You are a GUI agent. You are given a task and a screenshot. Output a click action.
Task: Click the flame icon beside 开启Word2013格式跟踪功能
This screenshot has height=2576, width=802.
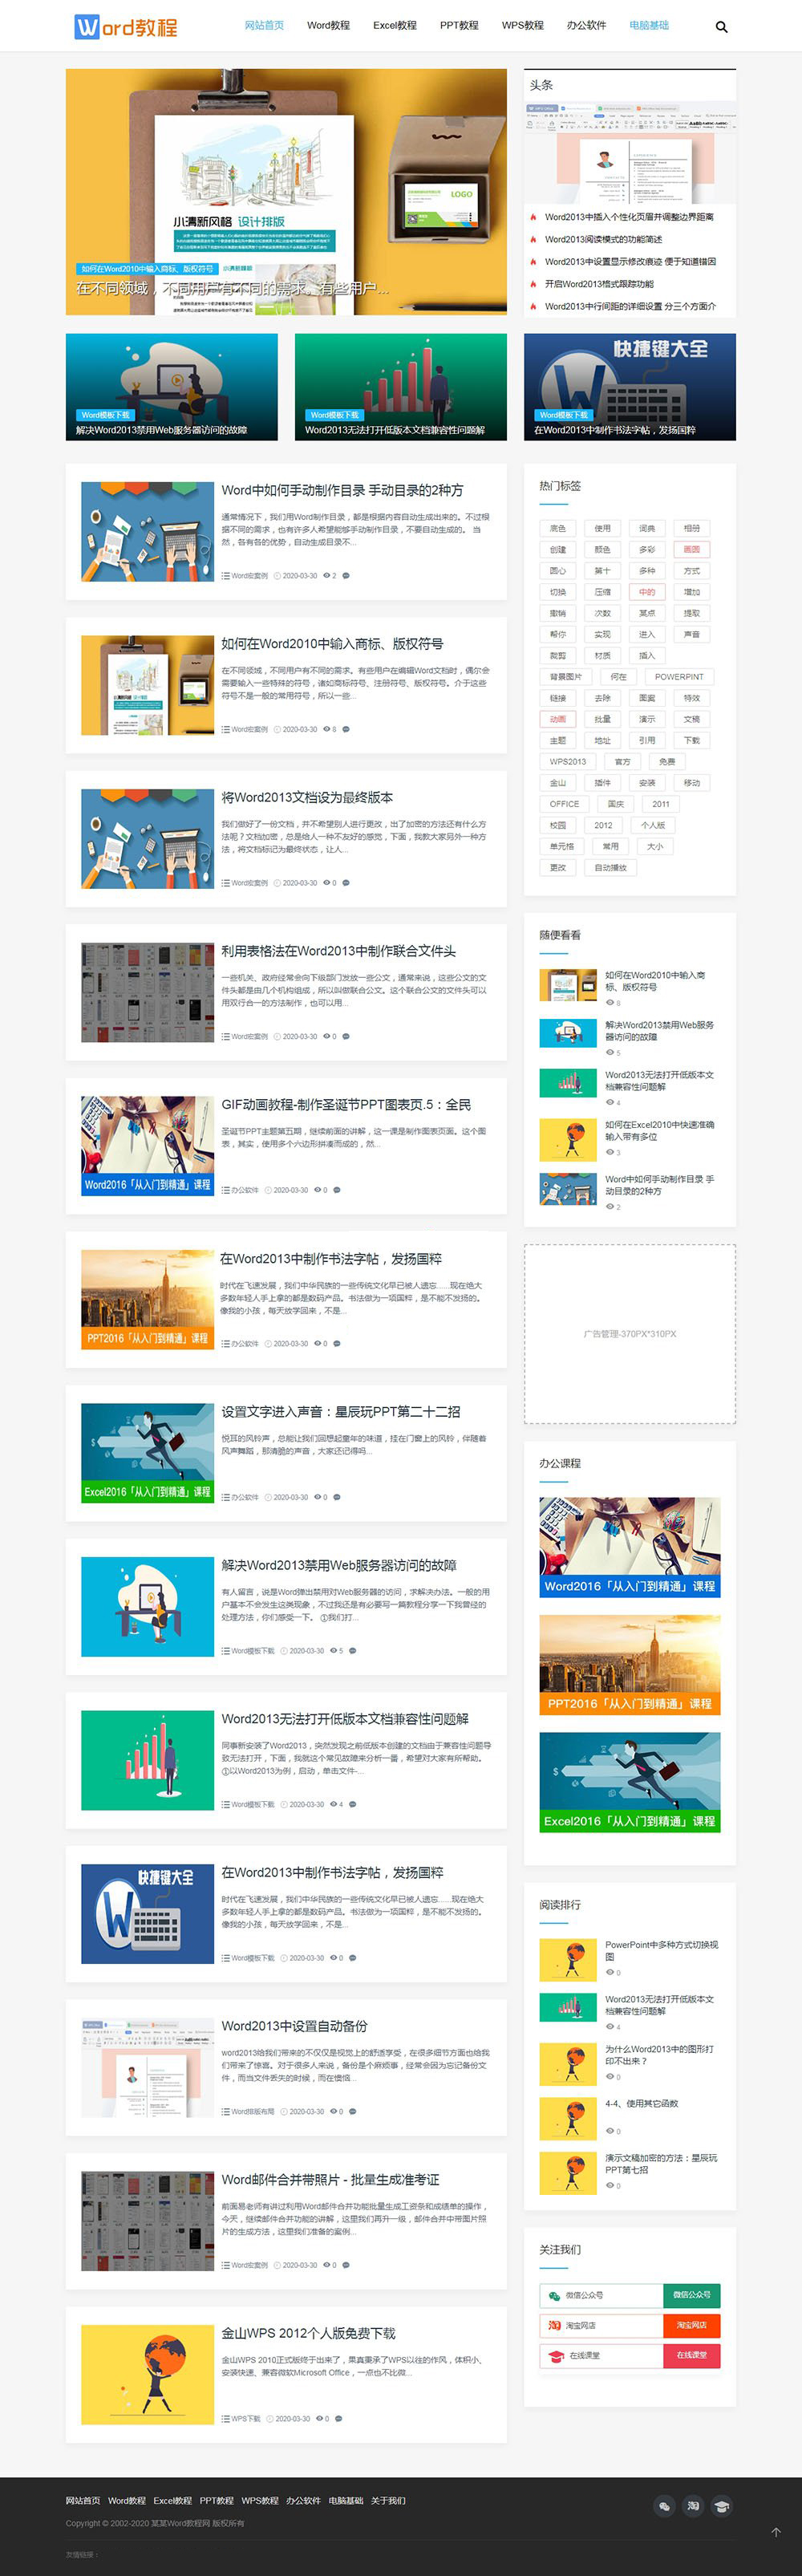(533, 284)
